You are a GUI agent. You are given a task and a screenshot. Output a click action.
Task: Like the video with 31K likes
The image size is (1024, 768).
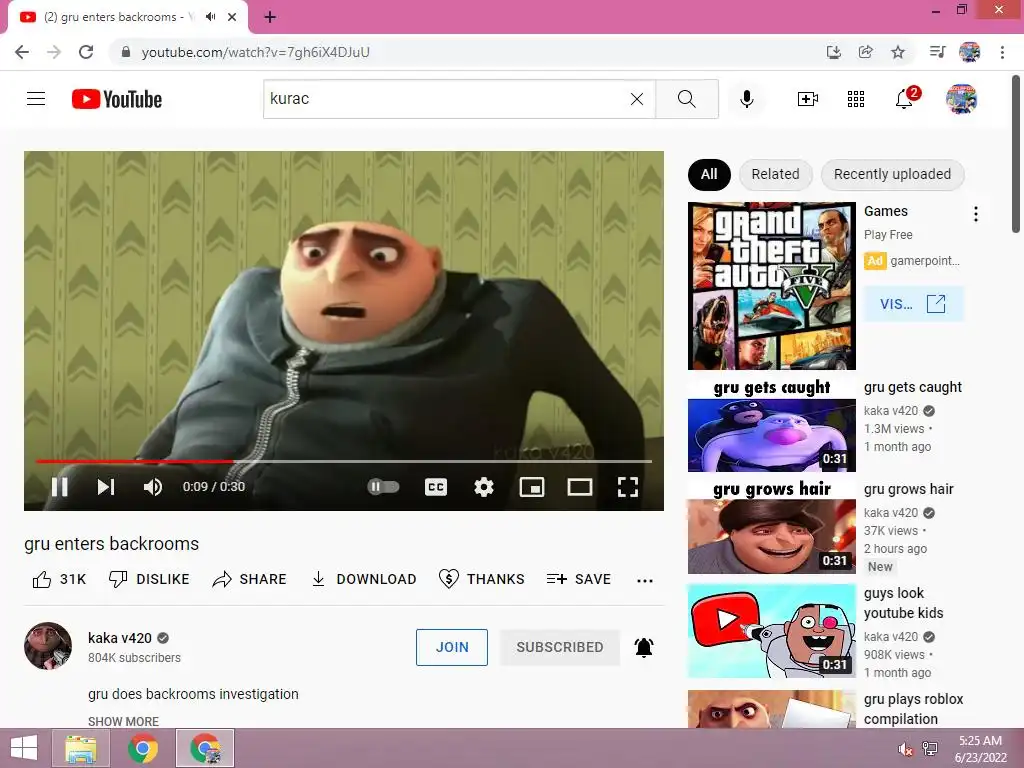pyautogui.click(x=59, y=579)
